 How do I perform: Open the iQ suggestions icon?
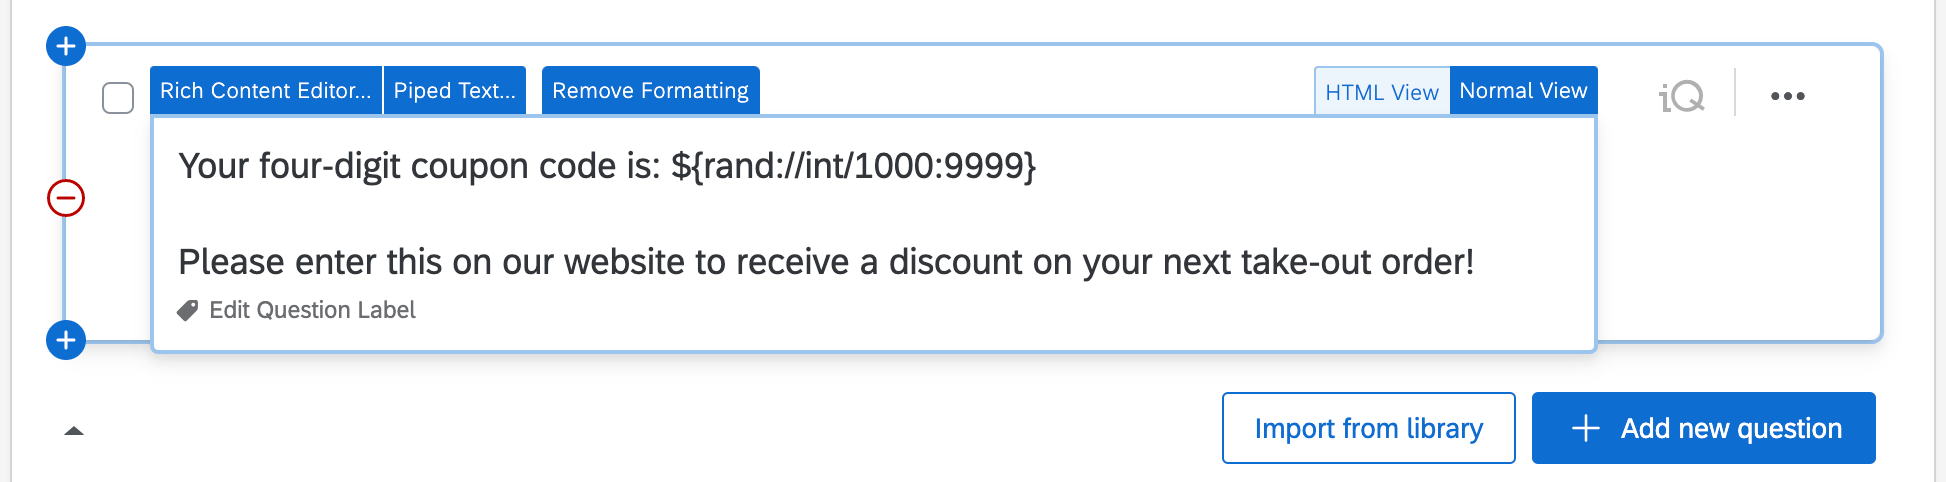pyautogui.click(x=1681, y=96)
